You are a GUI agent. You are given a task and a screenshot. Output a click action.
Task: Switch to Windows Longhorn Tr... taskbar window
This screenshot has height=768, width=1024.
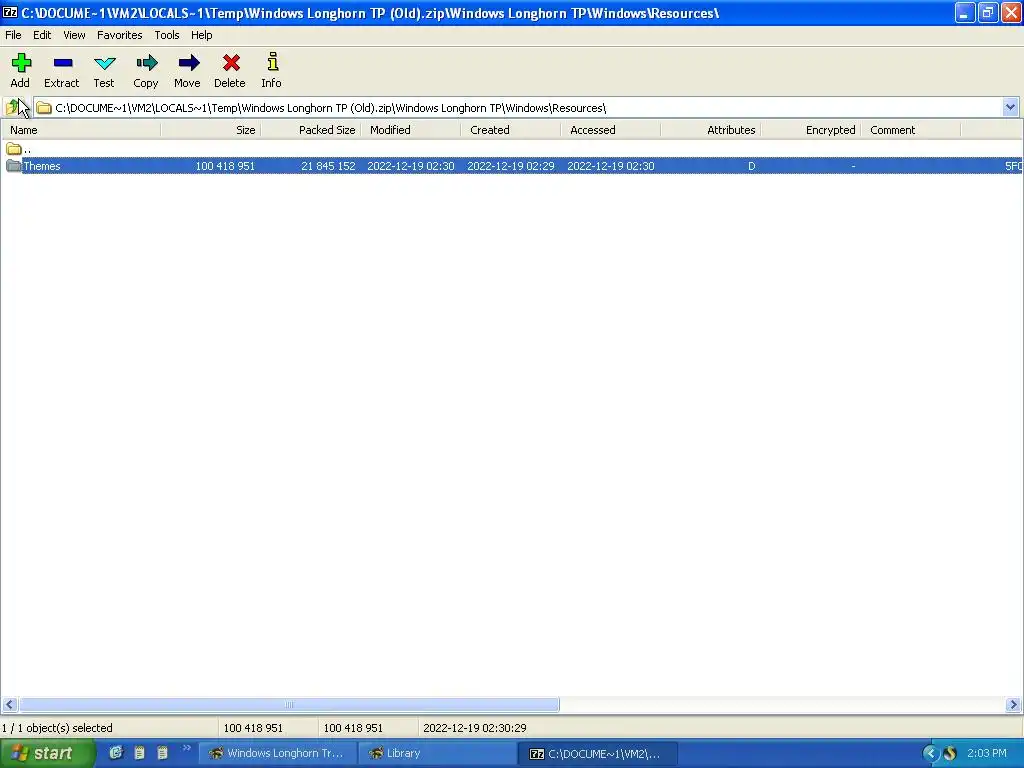(278, 753)
